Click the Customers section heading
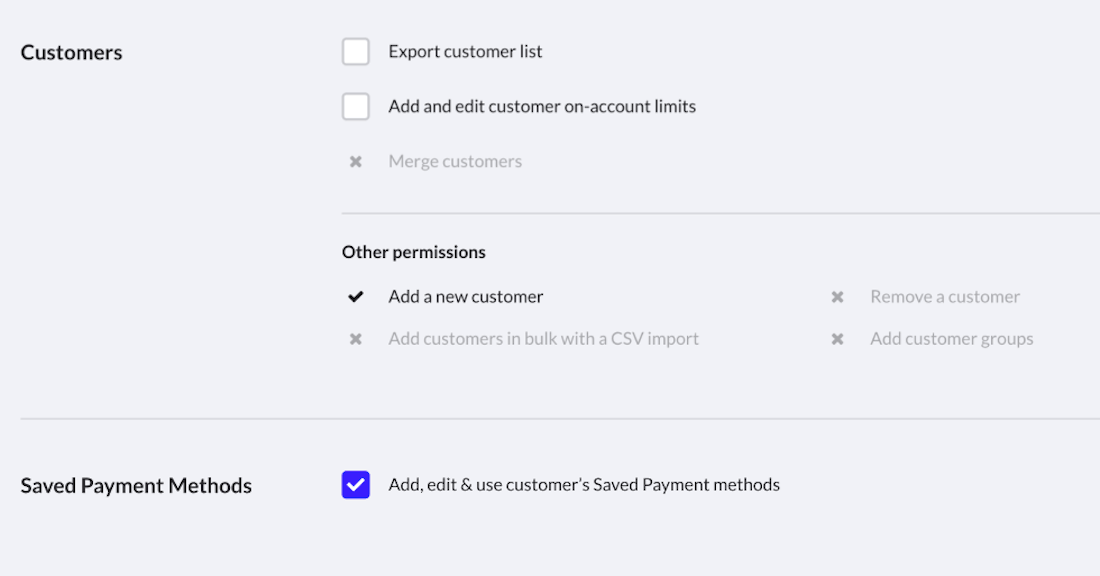Image resolution: width=1100 pixels, height=576 pixels. [x=71, y=53]
